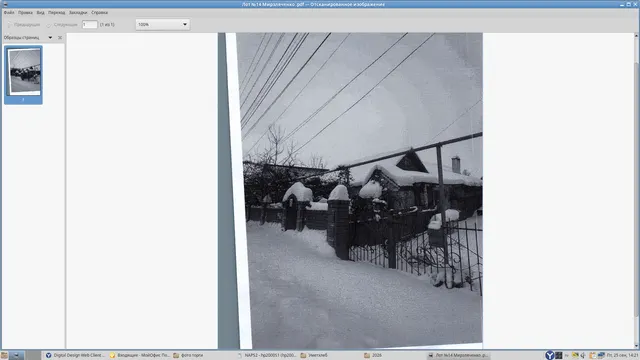Click the Yandex browser tray icon

pos(549,356)
